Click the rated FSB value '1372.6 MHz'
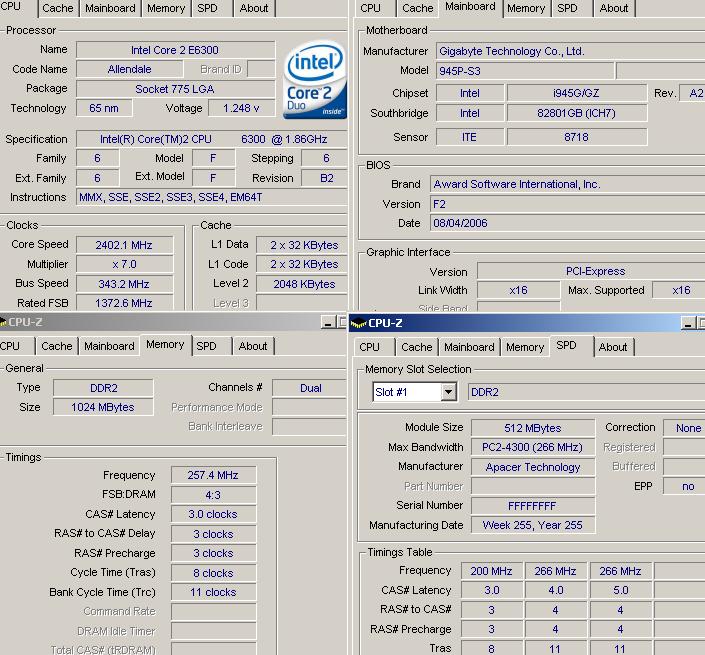Image resolution: width=705 pixels, height=655 pixels. point(125,303)
